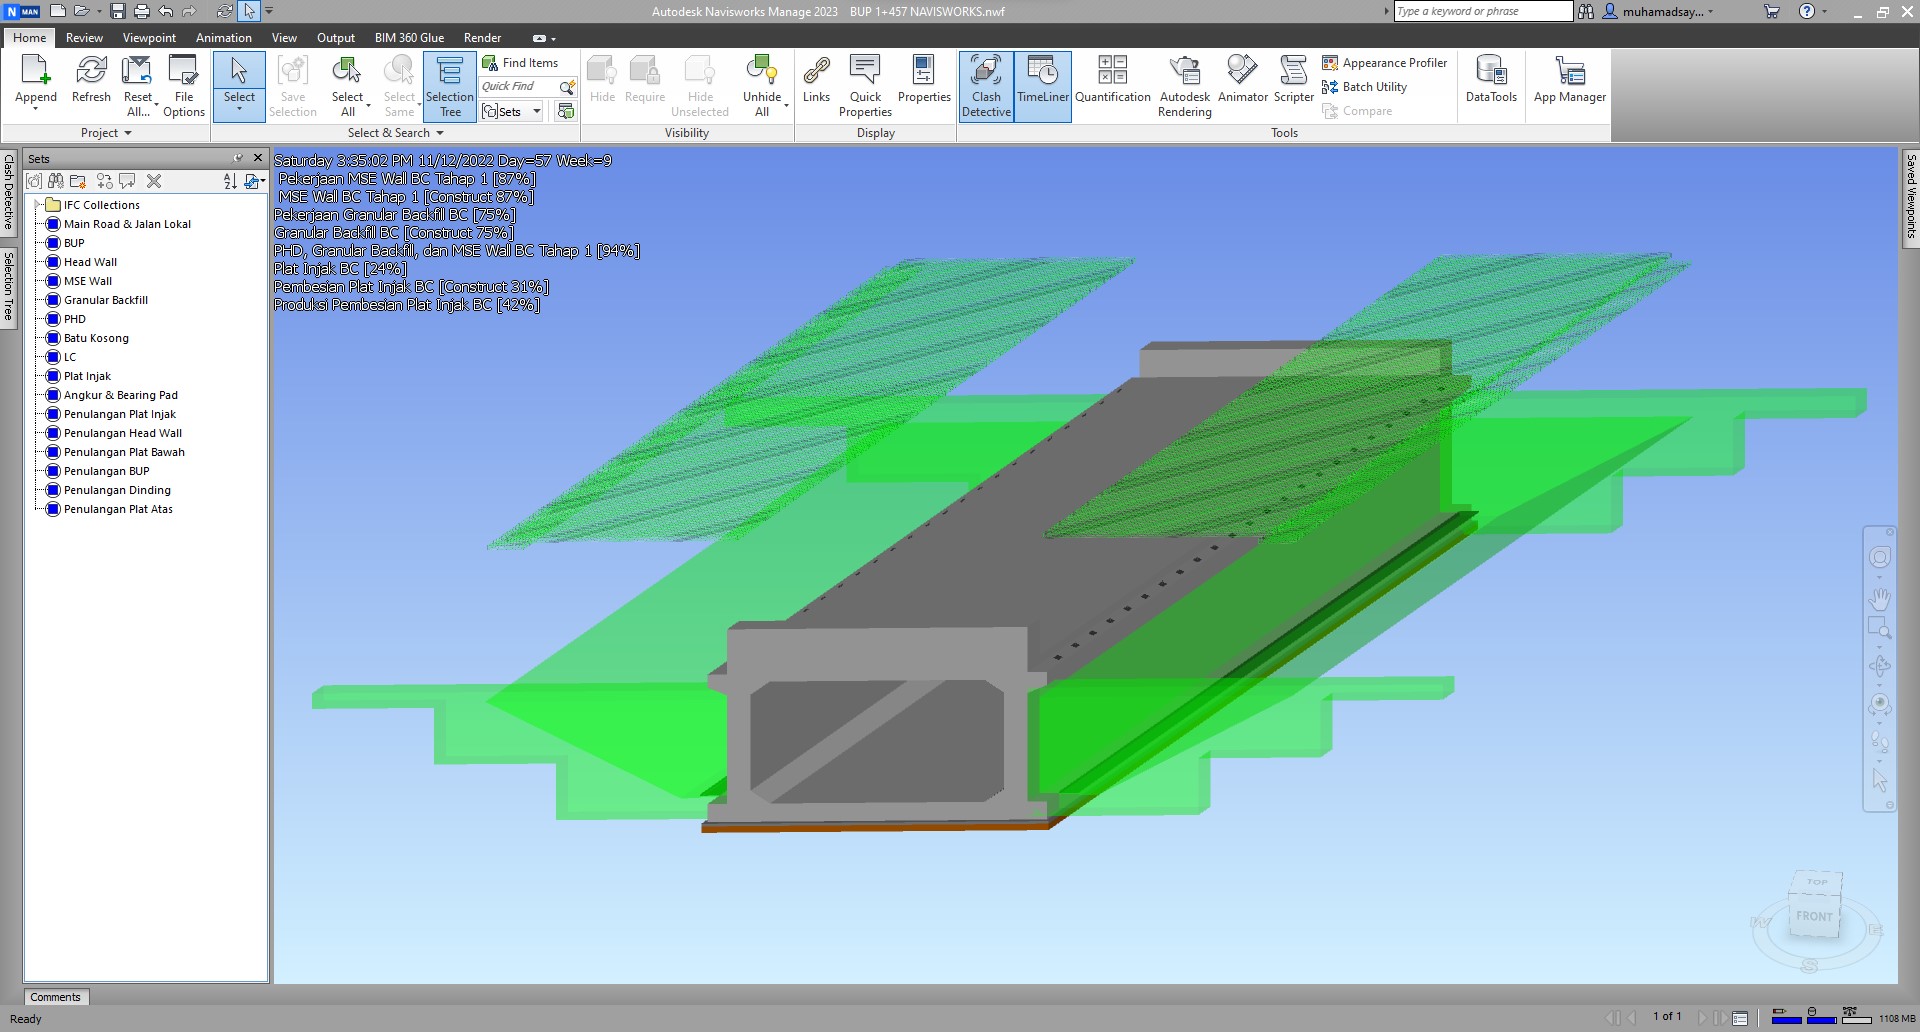Expand the IFC Collections folder

pos(38,205)
